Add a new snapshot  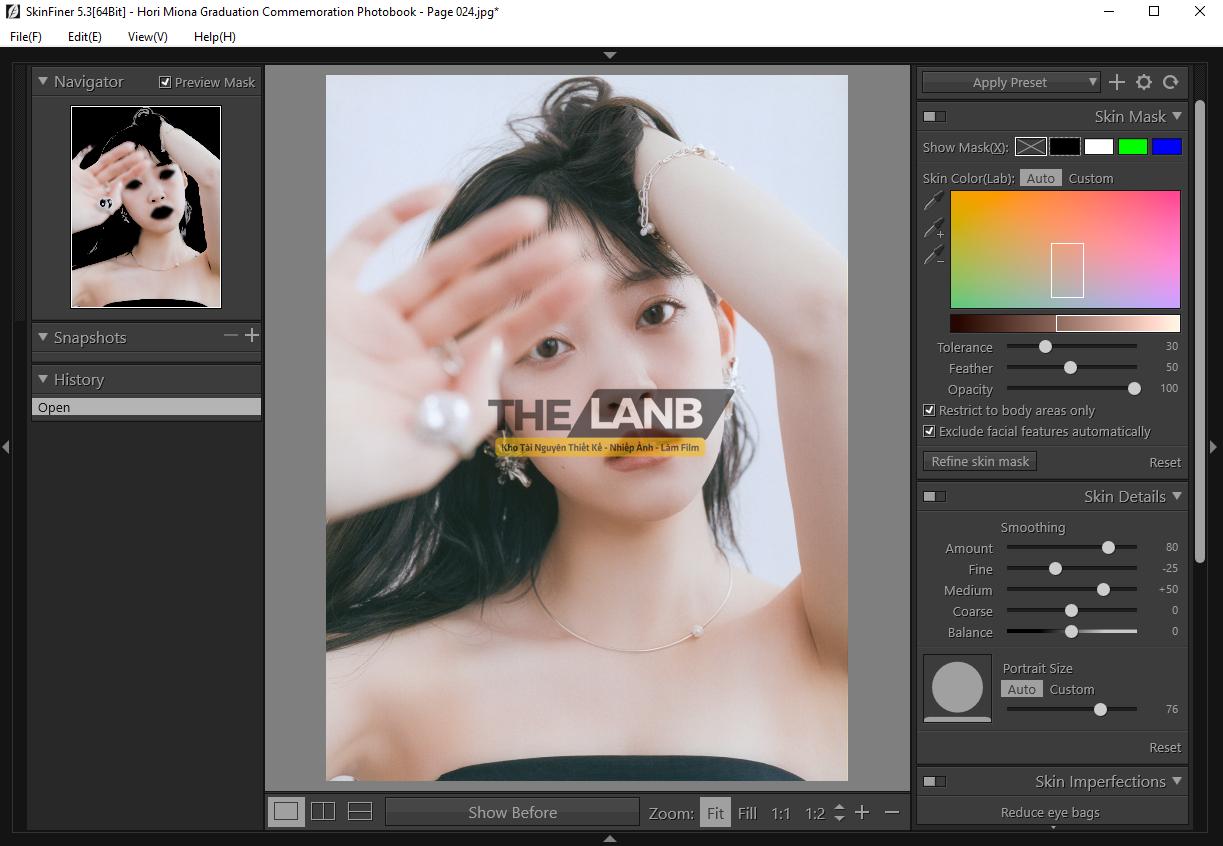tap(252, 336)
